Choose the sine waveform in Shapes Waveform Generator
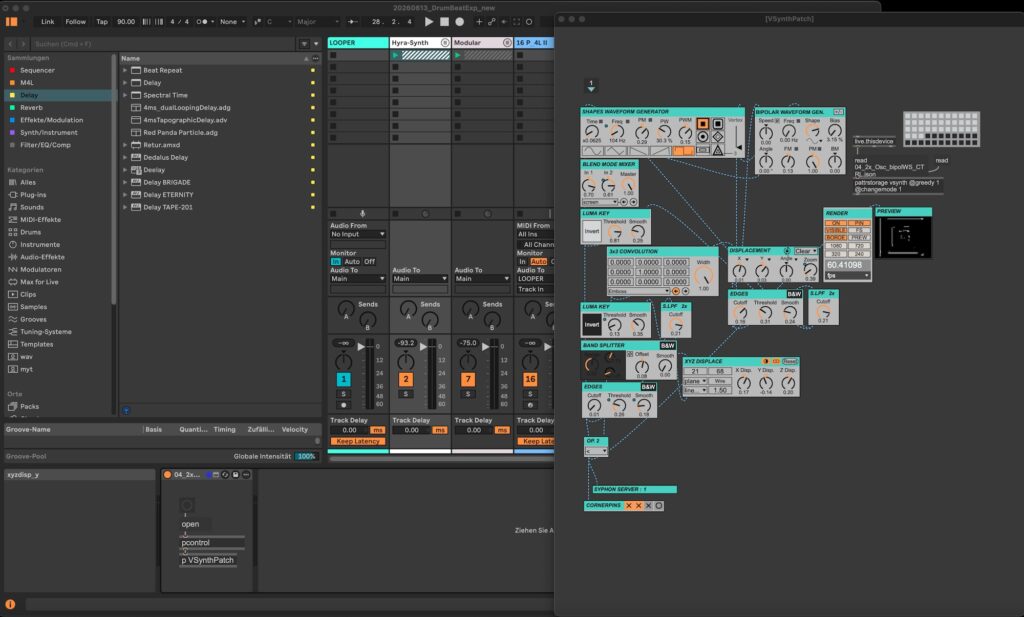The width and height of the screenshot is (1024, 617). tap(593, 151)
